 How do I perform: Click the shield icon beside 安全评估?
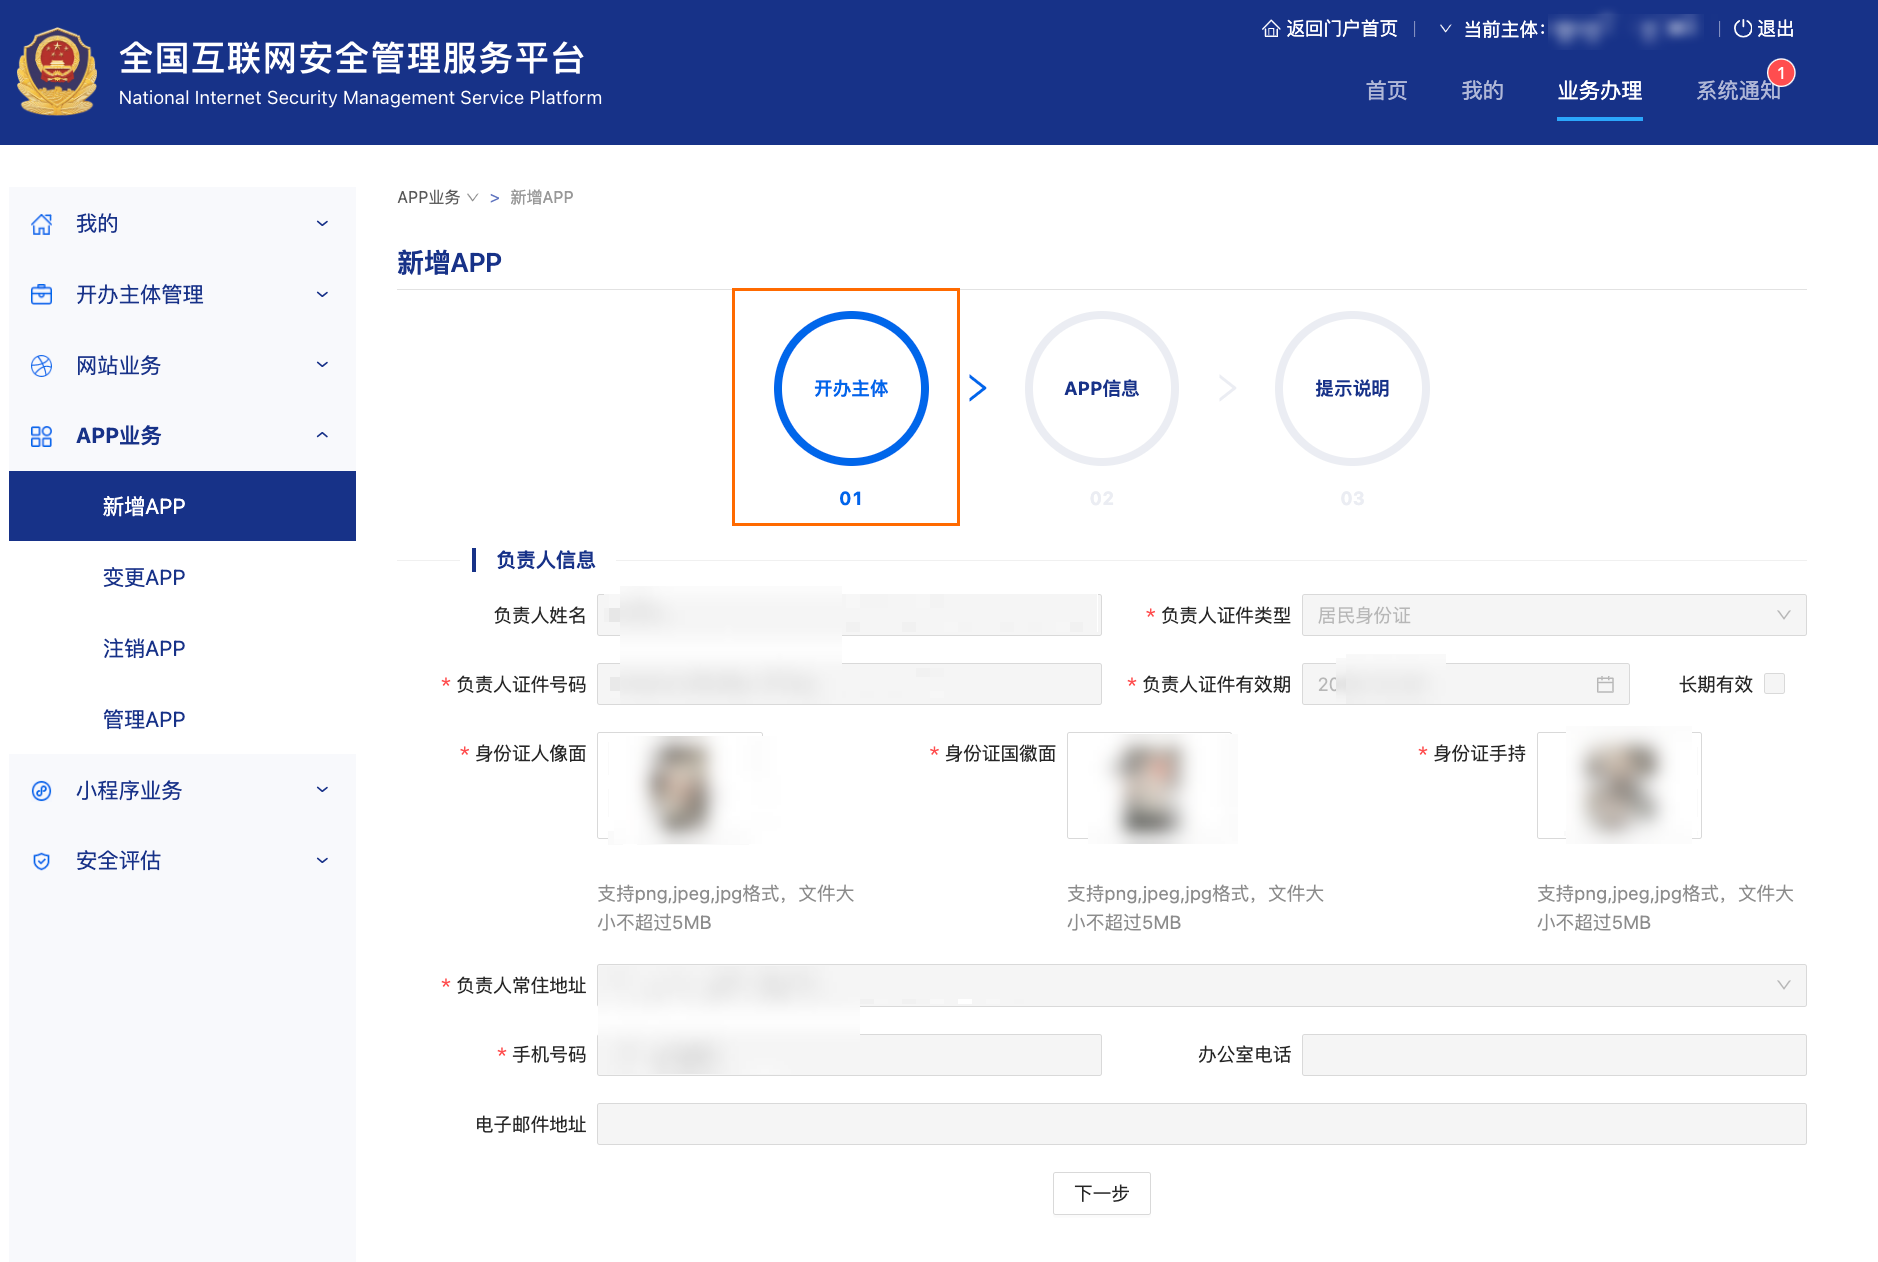tap(42, 860)
